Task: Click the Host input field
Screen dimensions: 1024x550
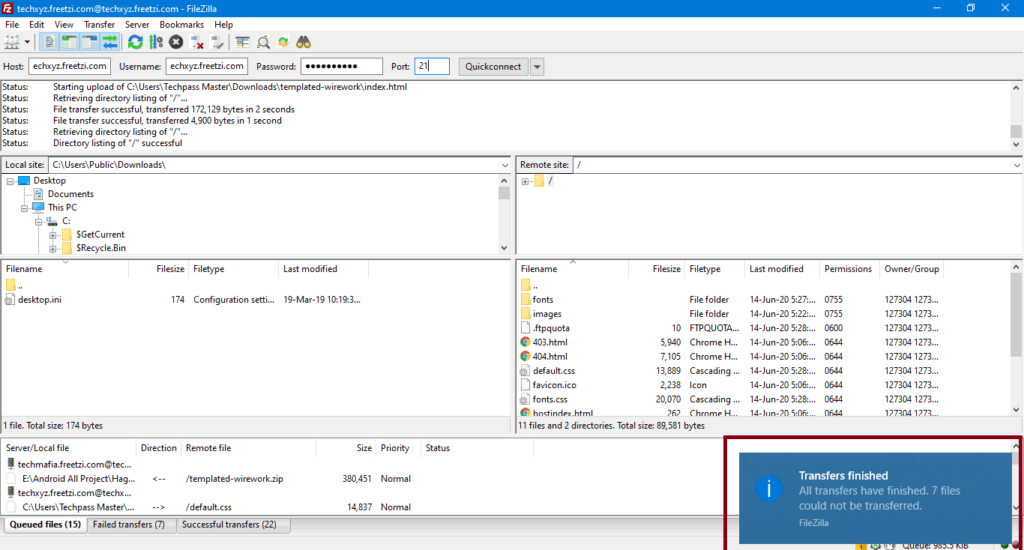Action: coord(69,66)
